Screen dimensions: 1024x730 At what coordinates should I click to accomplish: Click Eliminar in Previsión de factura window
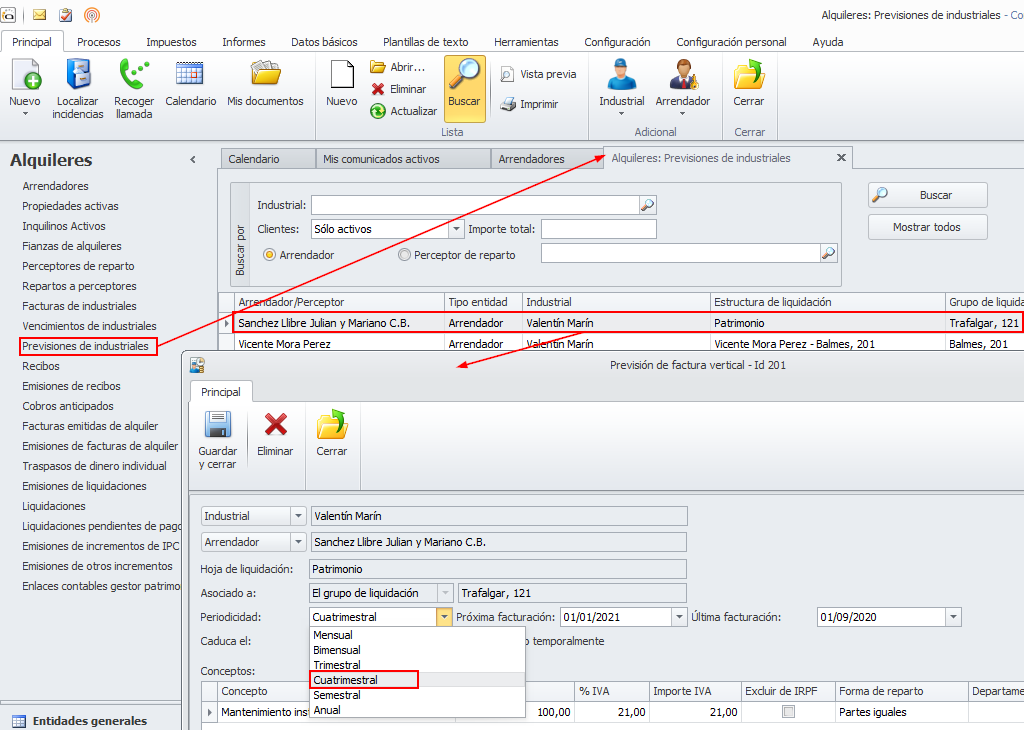point(275,432)
